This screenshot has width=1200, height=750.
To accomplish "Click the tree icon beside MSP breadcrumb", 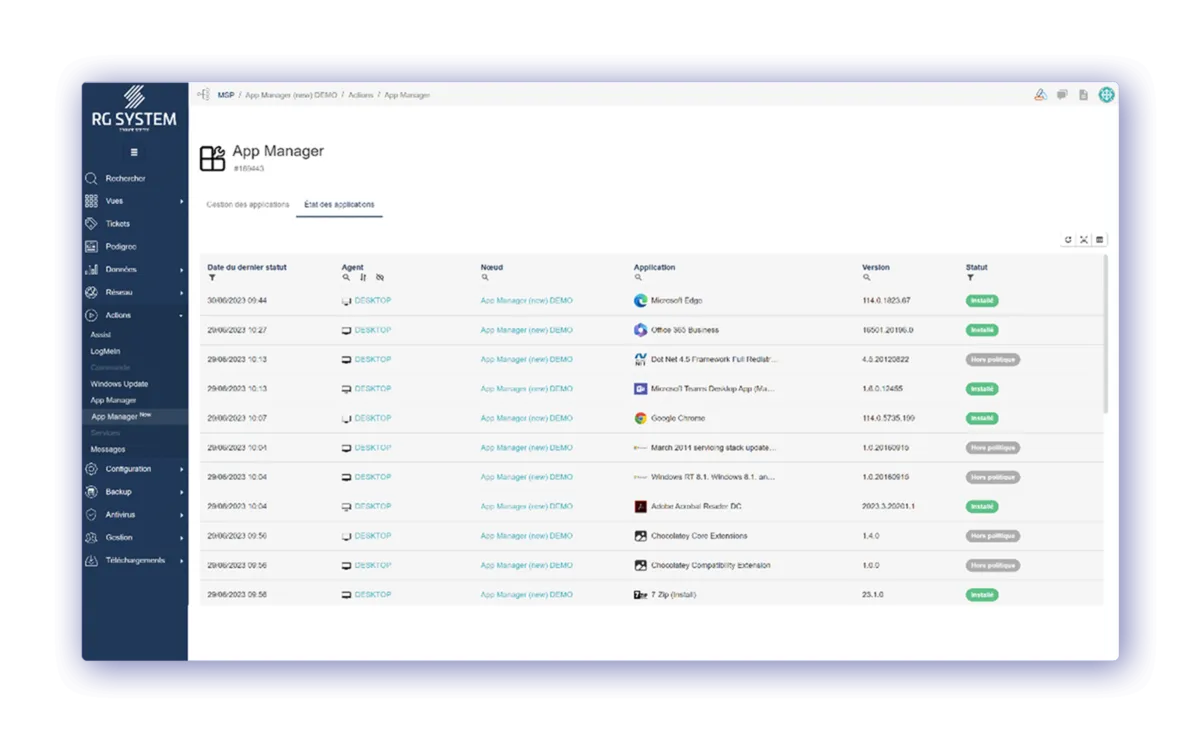I will coord(203,95).
